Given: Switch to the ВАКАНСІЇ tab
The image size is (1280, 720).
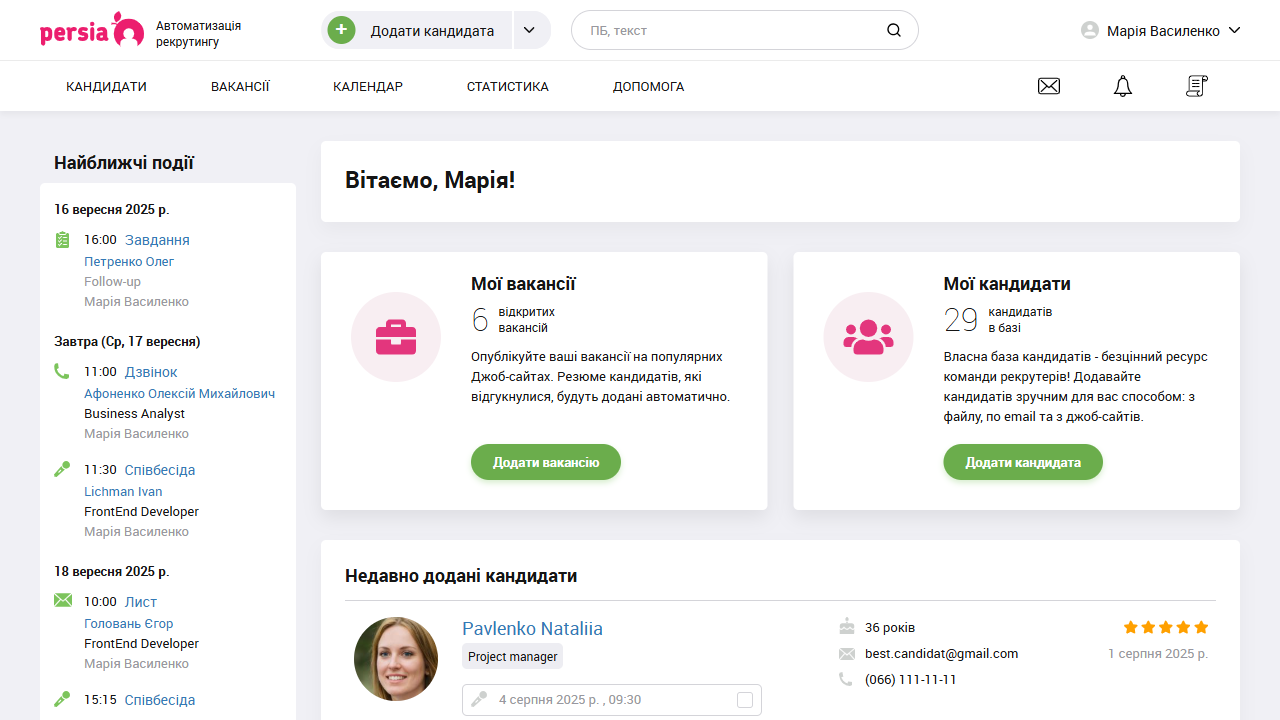Looking at the screenshot, I should 240,86.
